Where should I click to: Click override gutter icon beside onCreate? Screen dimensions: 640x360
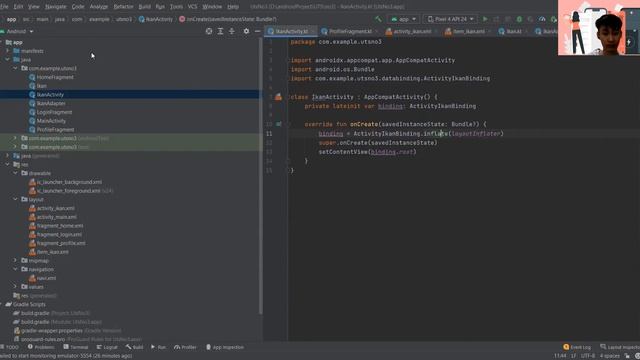point(279,124)
